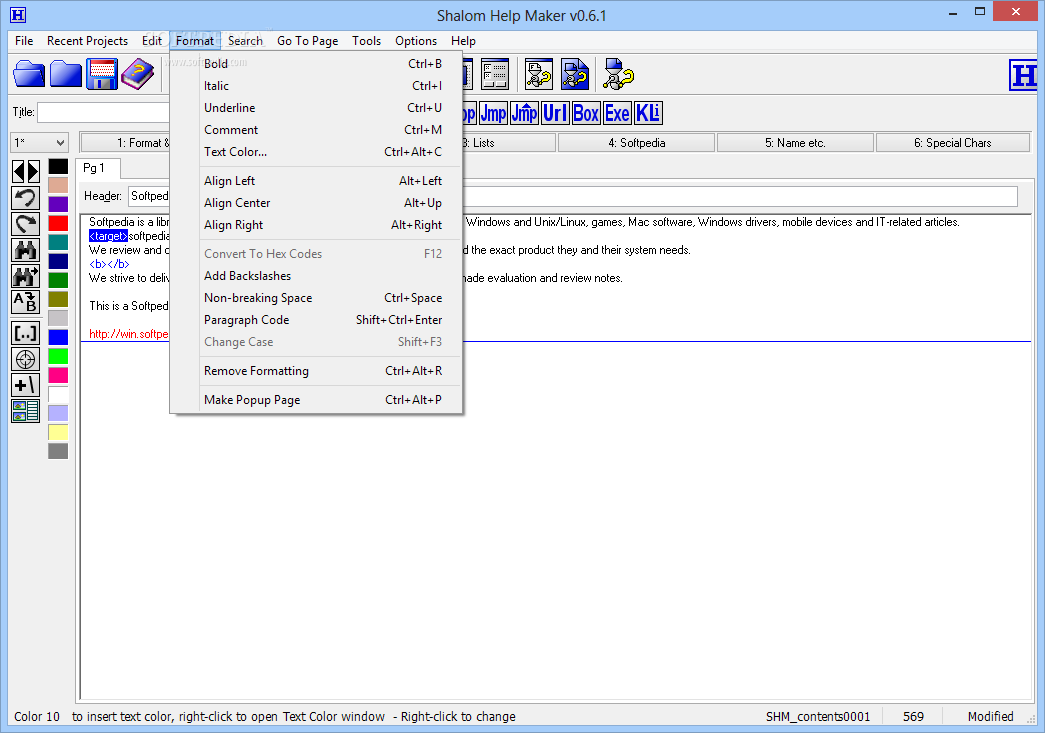Click the 4: Softpedia button
Viewport: 1045px width, 733px height.
(x=636, y=143)
